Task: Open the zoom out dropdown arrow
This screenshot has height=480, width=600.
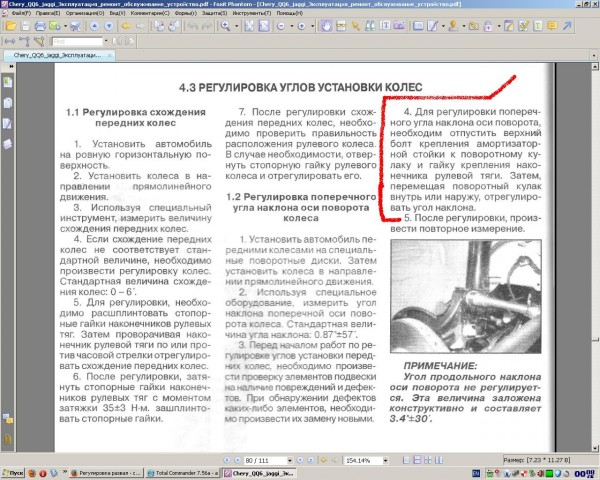Action: click(x=292, y=26)
